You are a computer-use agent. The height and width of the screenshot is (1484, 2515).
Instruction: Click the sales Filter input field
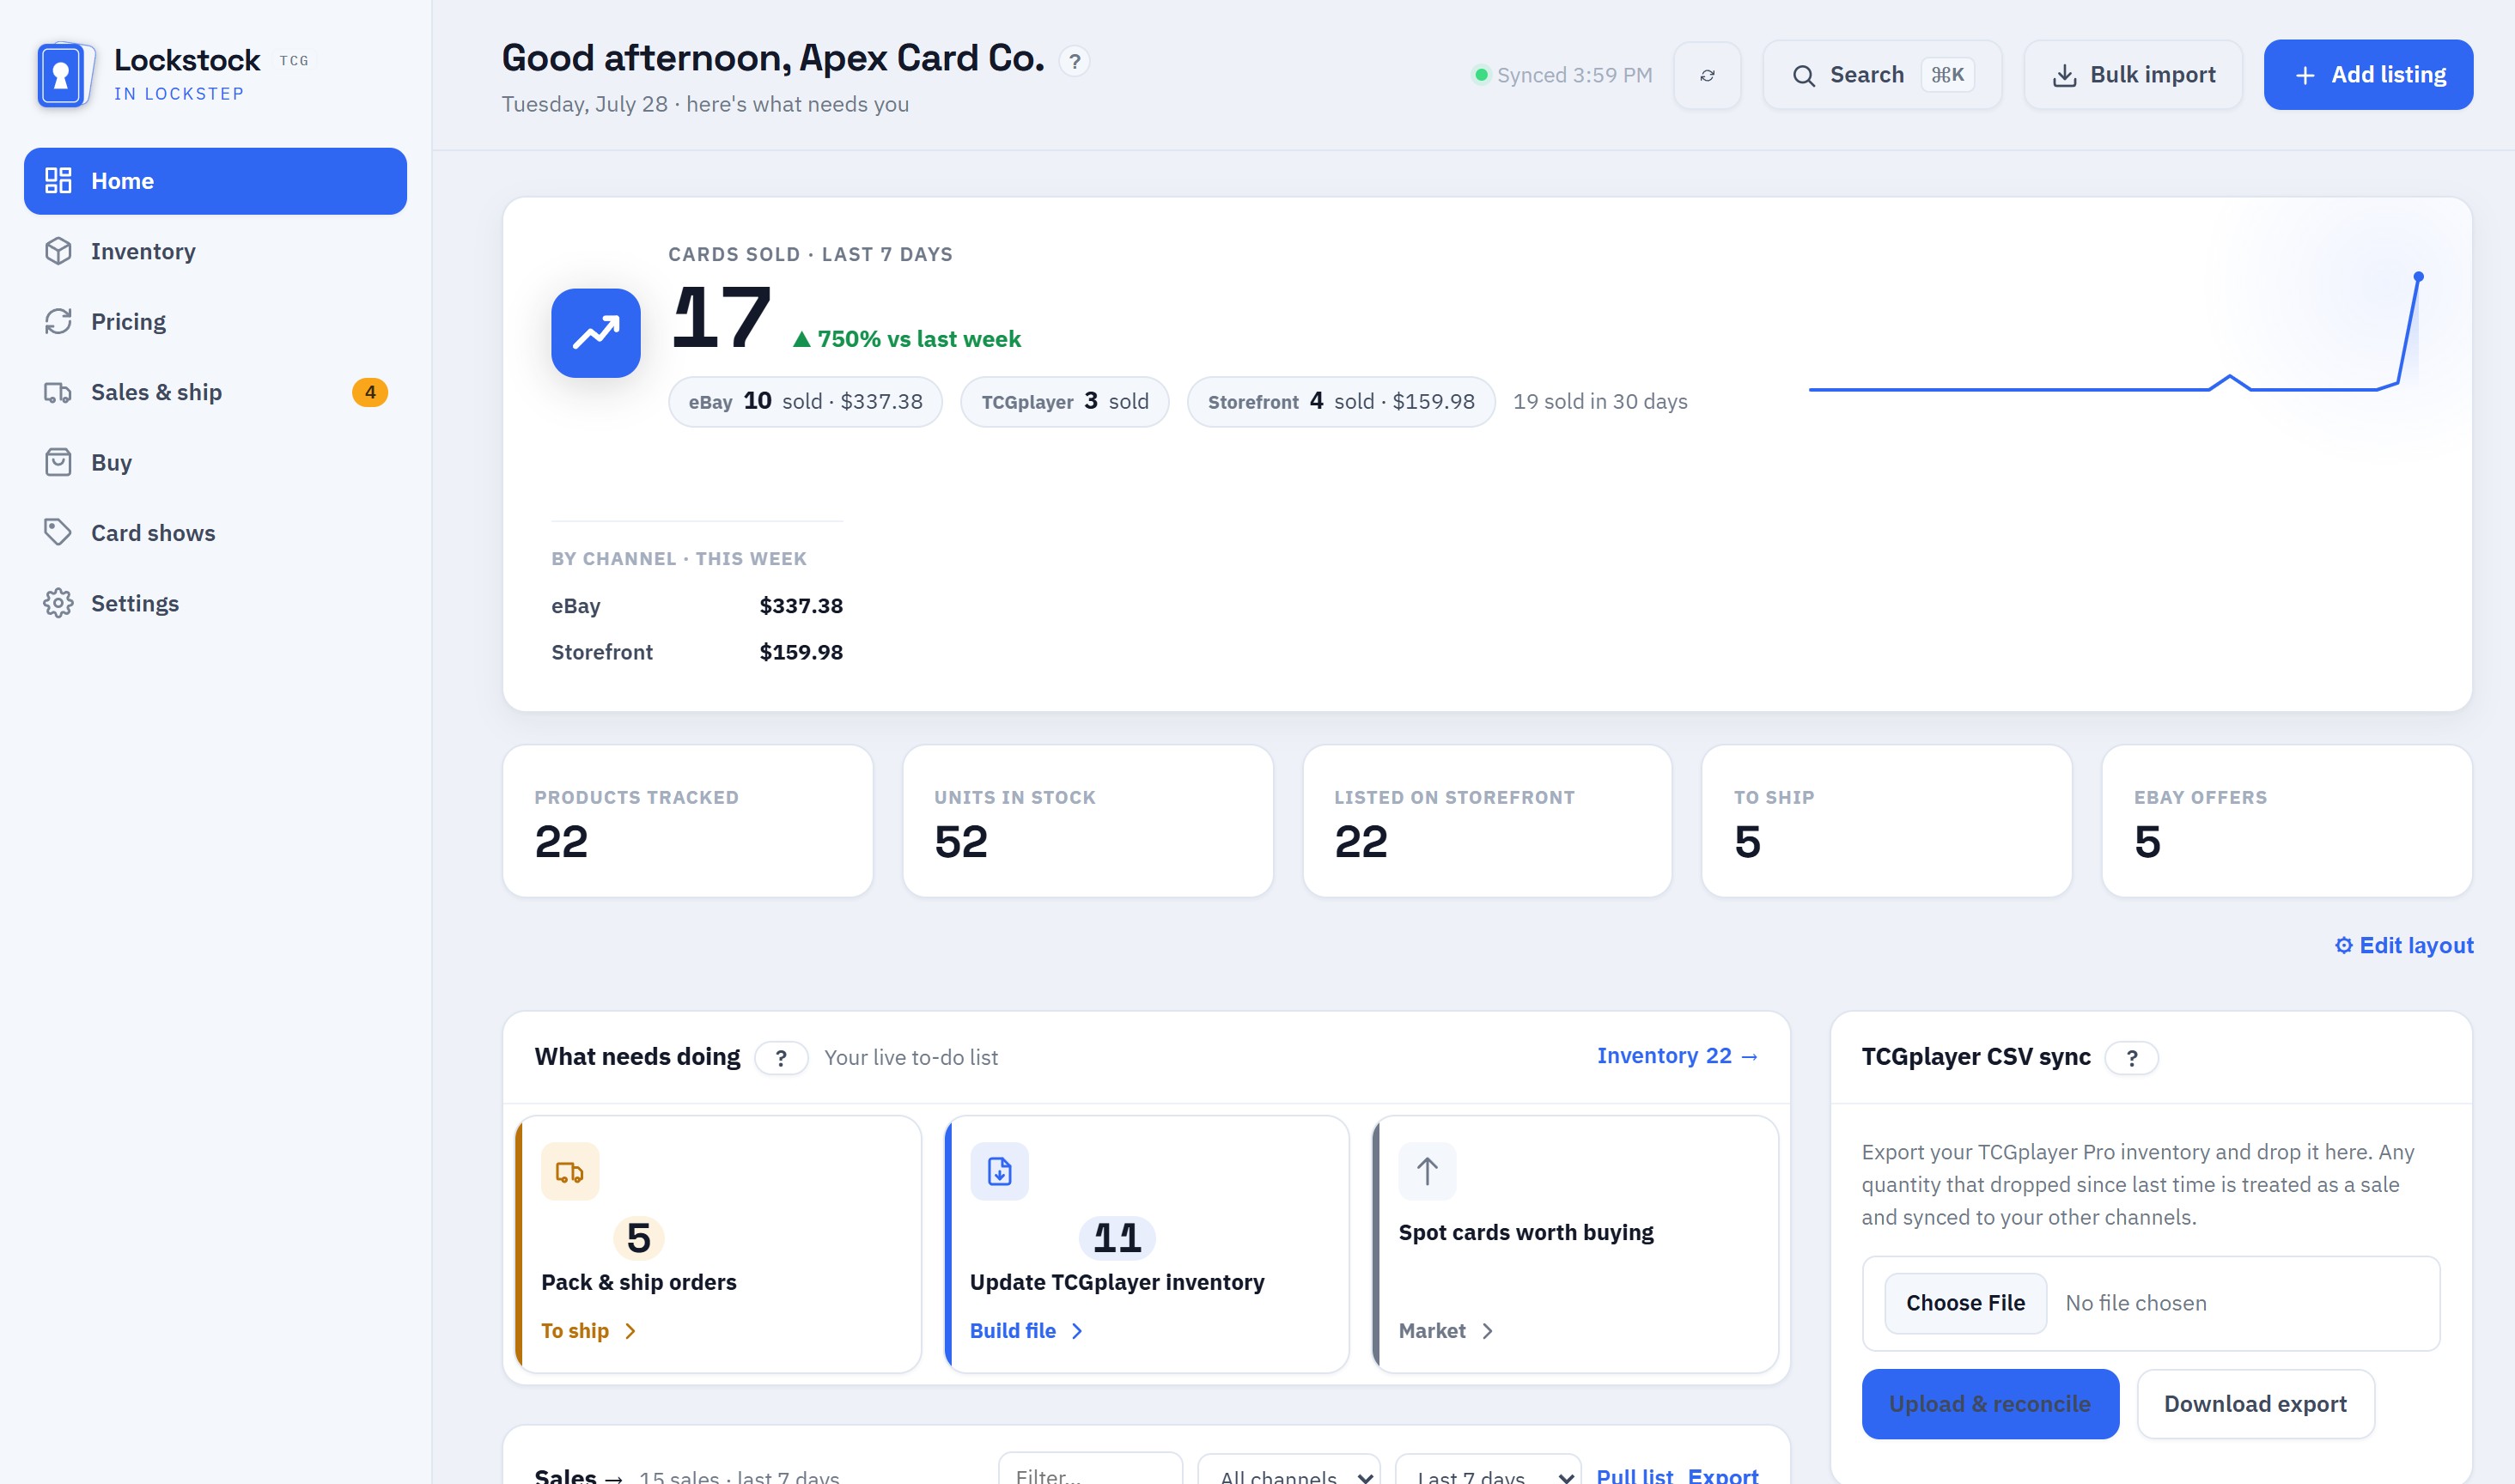1090,1469
